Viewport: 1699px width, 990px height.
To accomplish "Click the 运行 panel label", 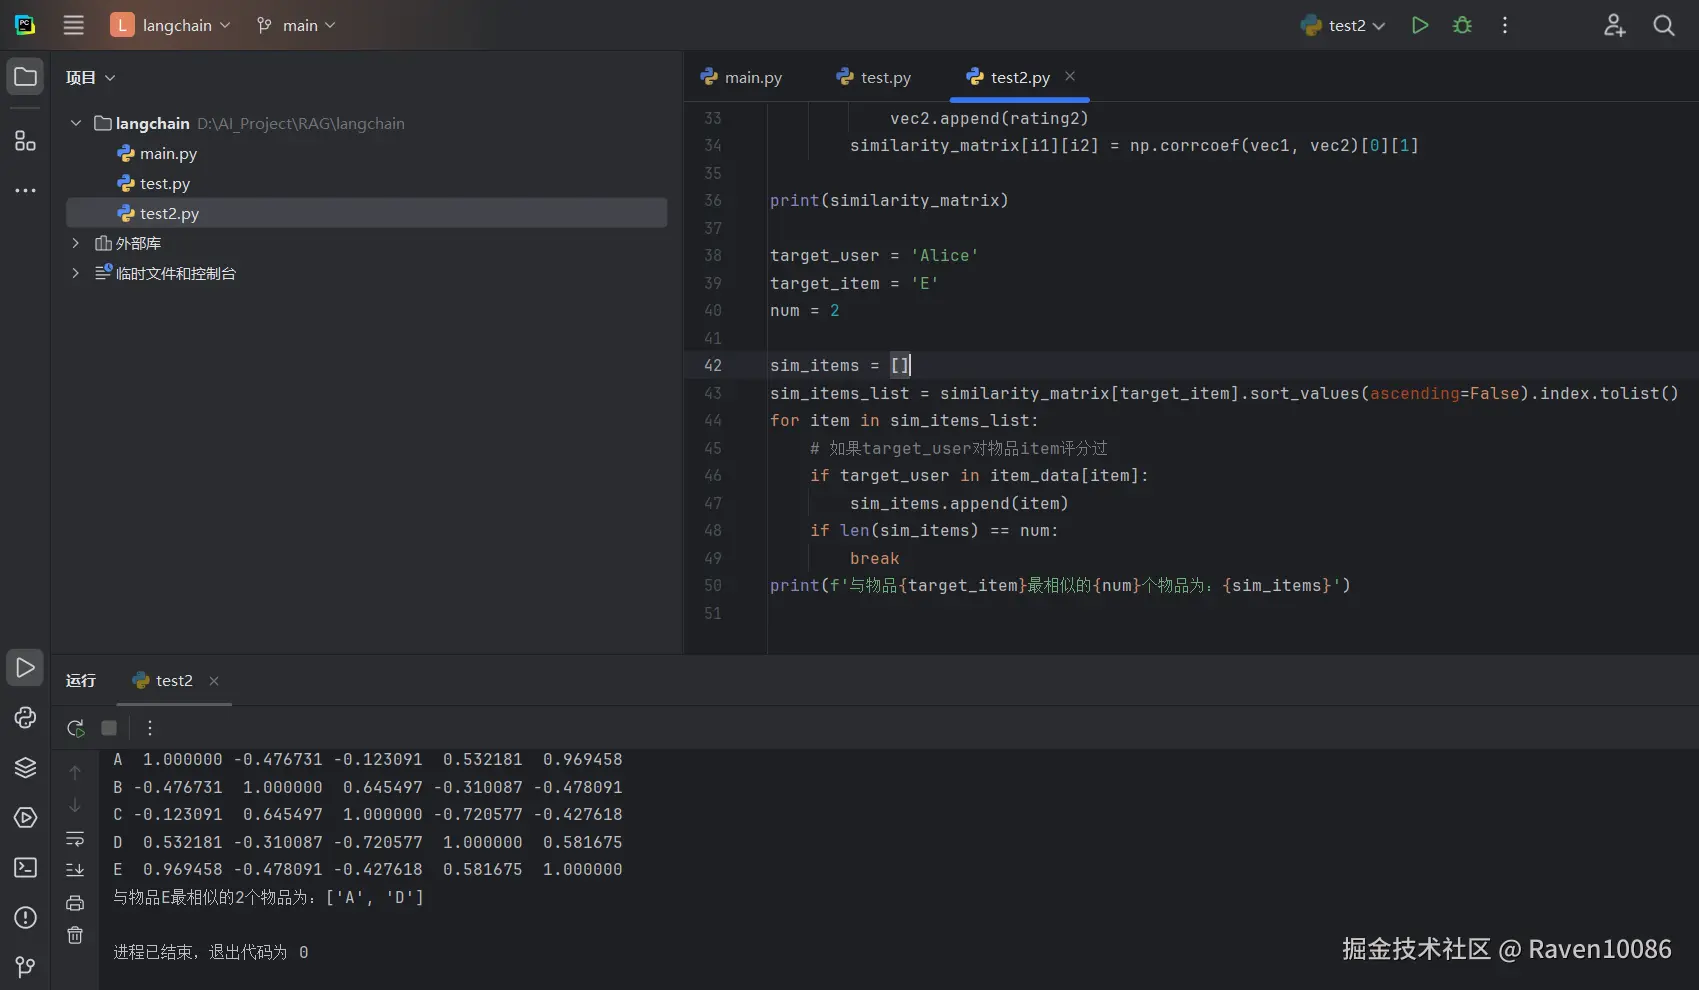I will point(81,681).
